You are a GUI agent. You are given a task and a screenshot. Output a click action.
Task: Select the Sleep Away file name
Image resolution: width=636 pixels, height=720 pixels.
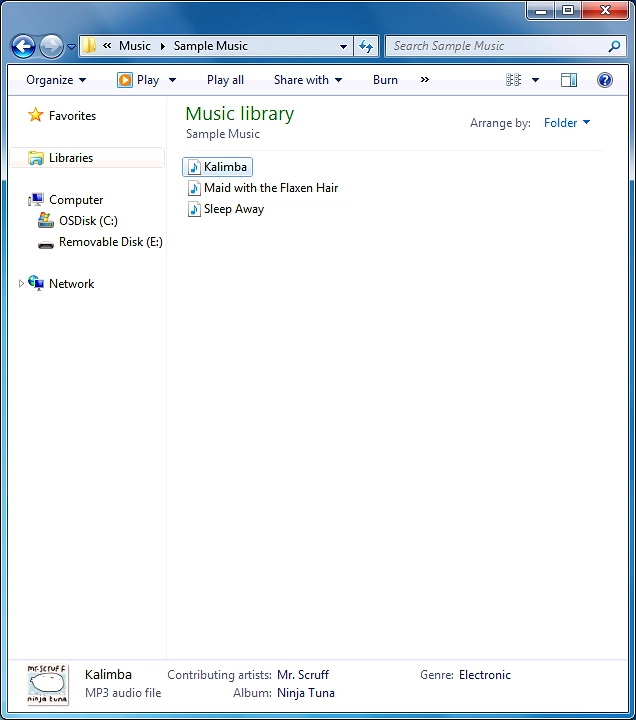click(x=234, y=209)
